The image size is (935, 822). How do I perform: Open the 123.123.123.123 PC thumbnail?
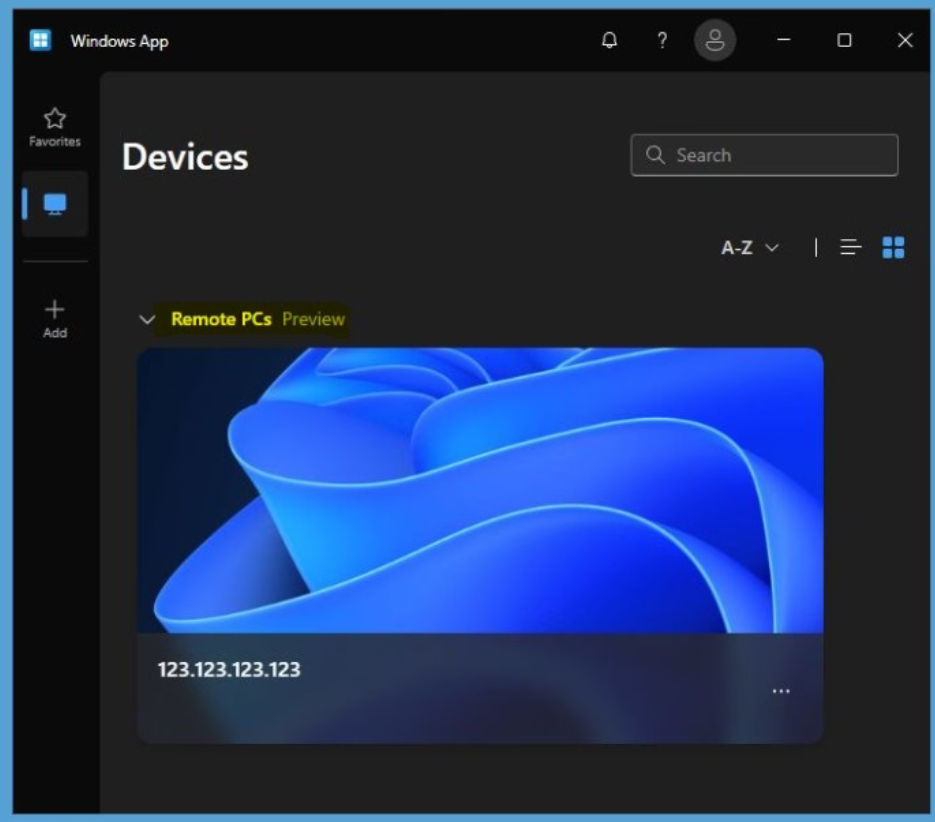click(x=480, y=490)
